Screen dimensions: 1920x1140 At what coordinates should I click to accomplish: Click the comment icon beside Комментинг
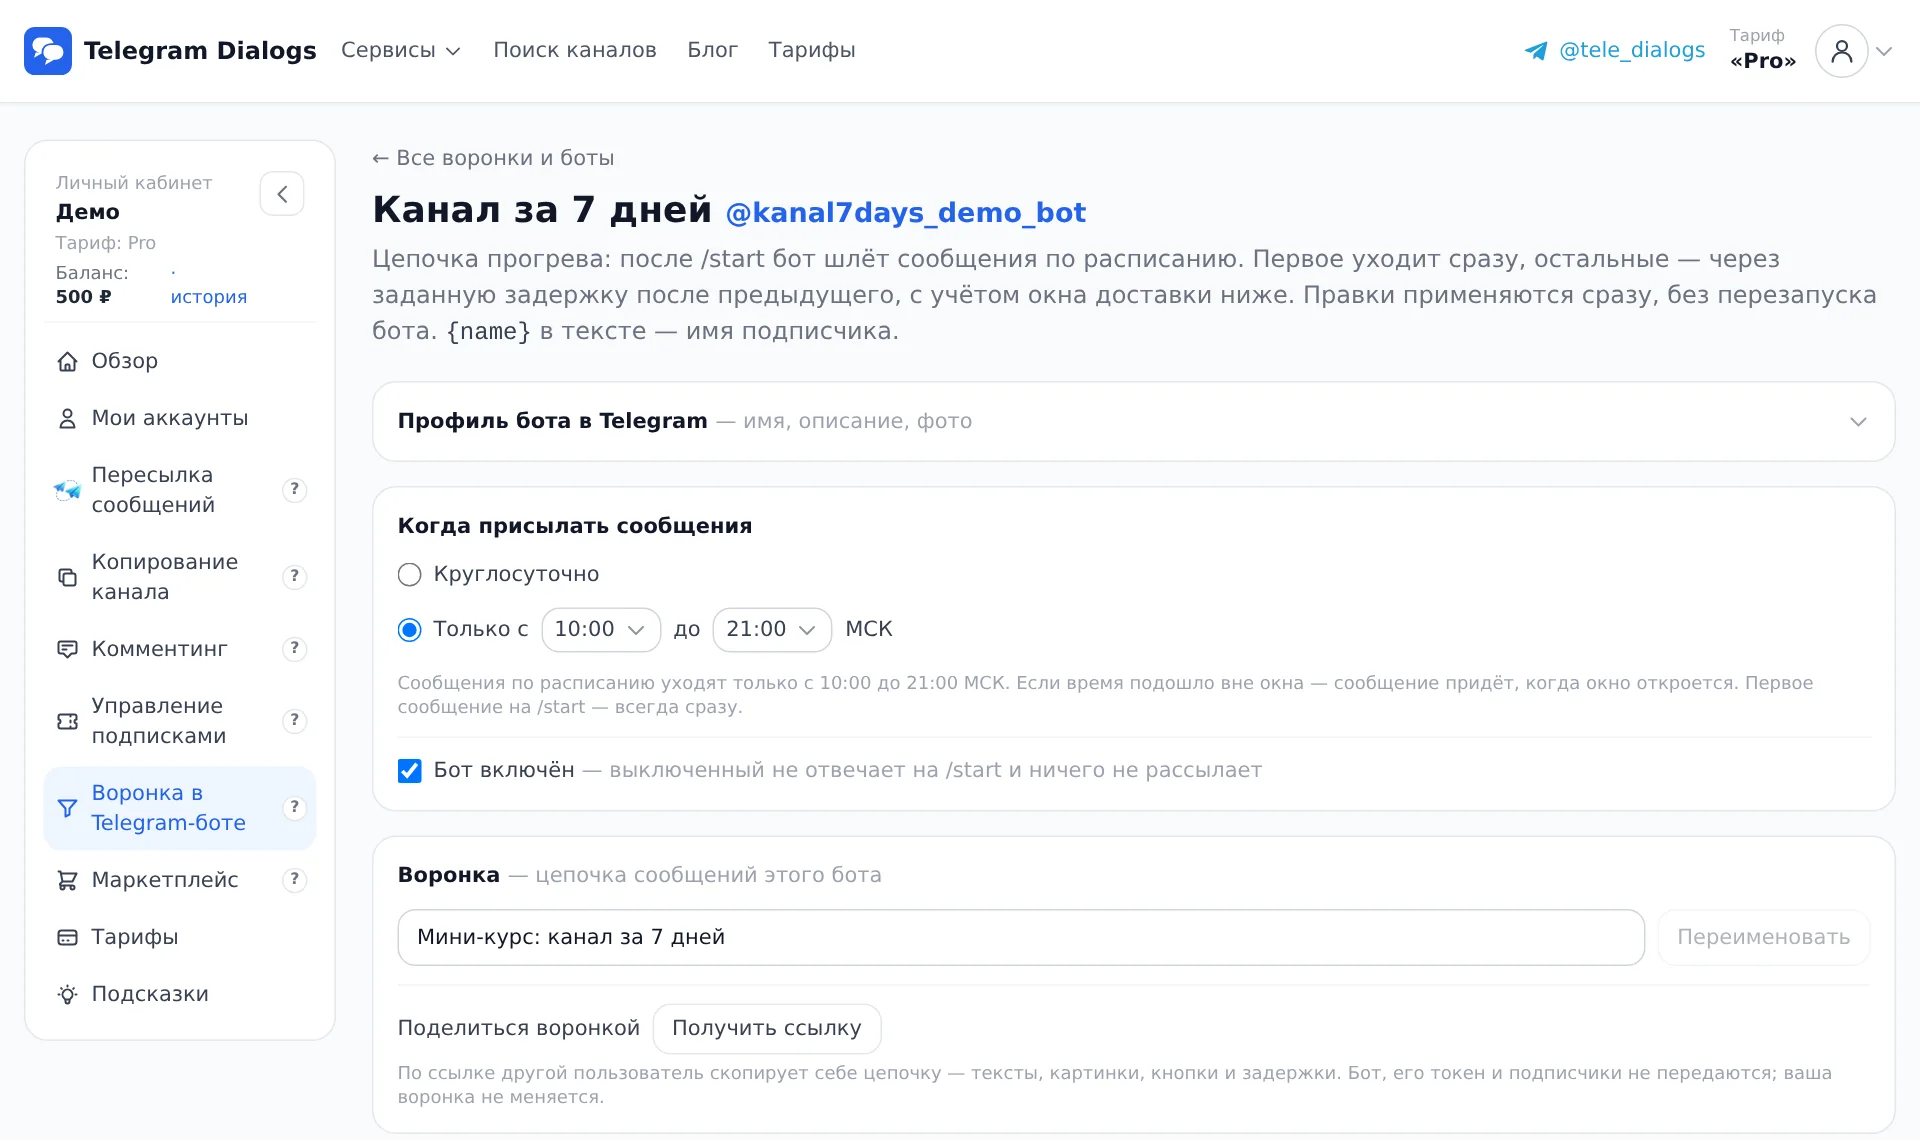[67, 649]
